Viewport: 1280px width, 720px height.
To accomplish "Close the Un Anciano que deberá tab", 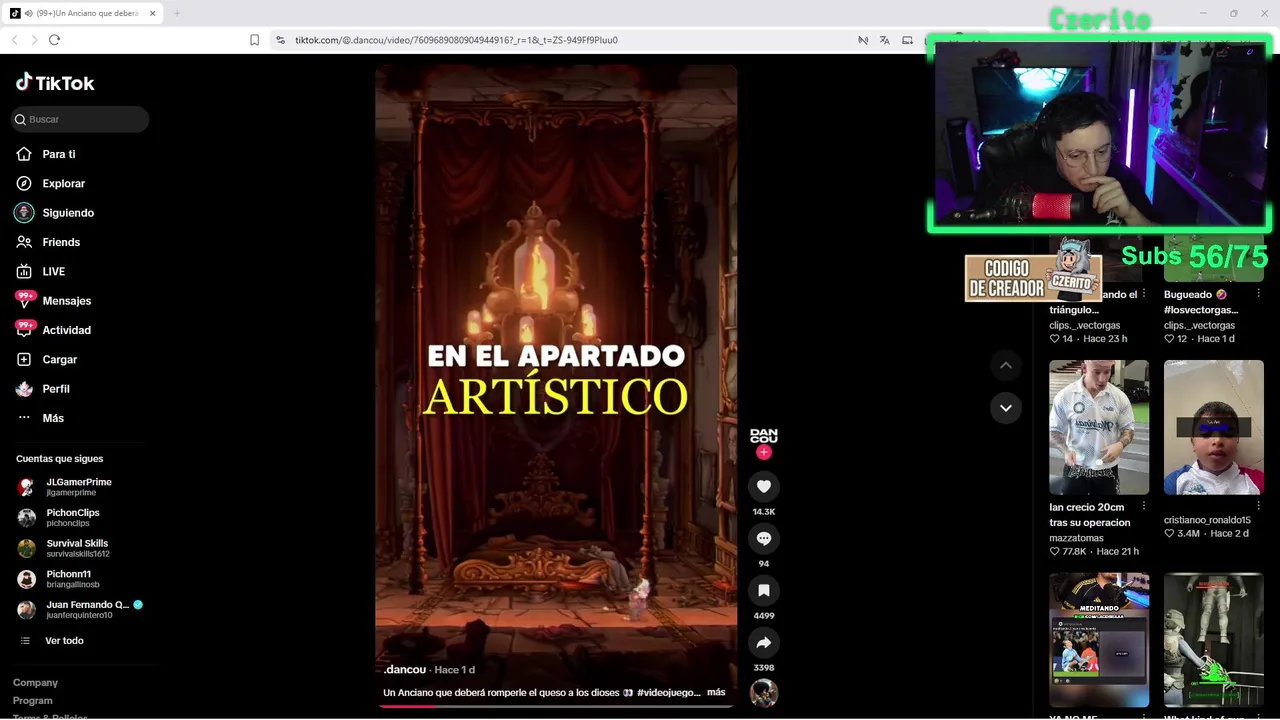I will [153, 13].
